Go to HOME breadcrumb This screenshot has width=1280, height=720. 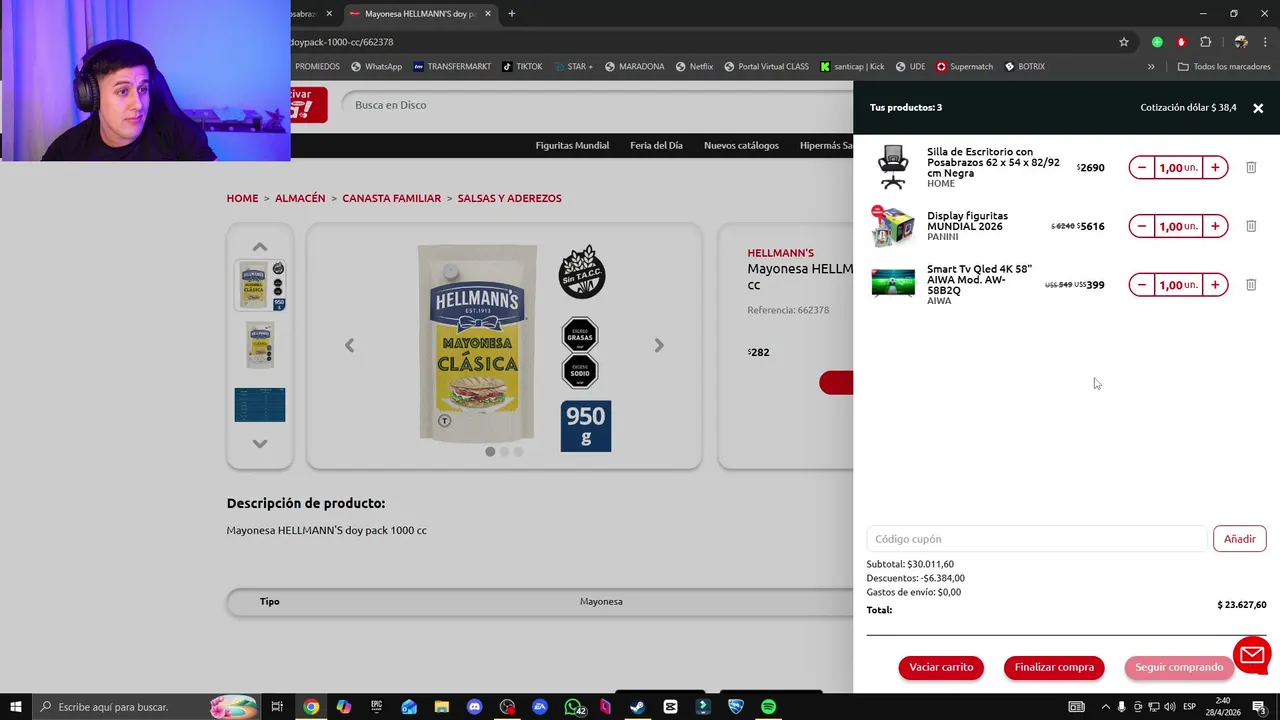tap(242, 198)
